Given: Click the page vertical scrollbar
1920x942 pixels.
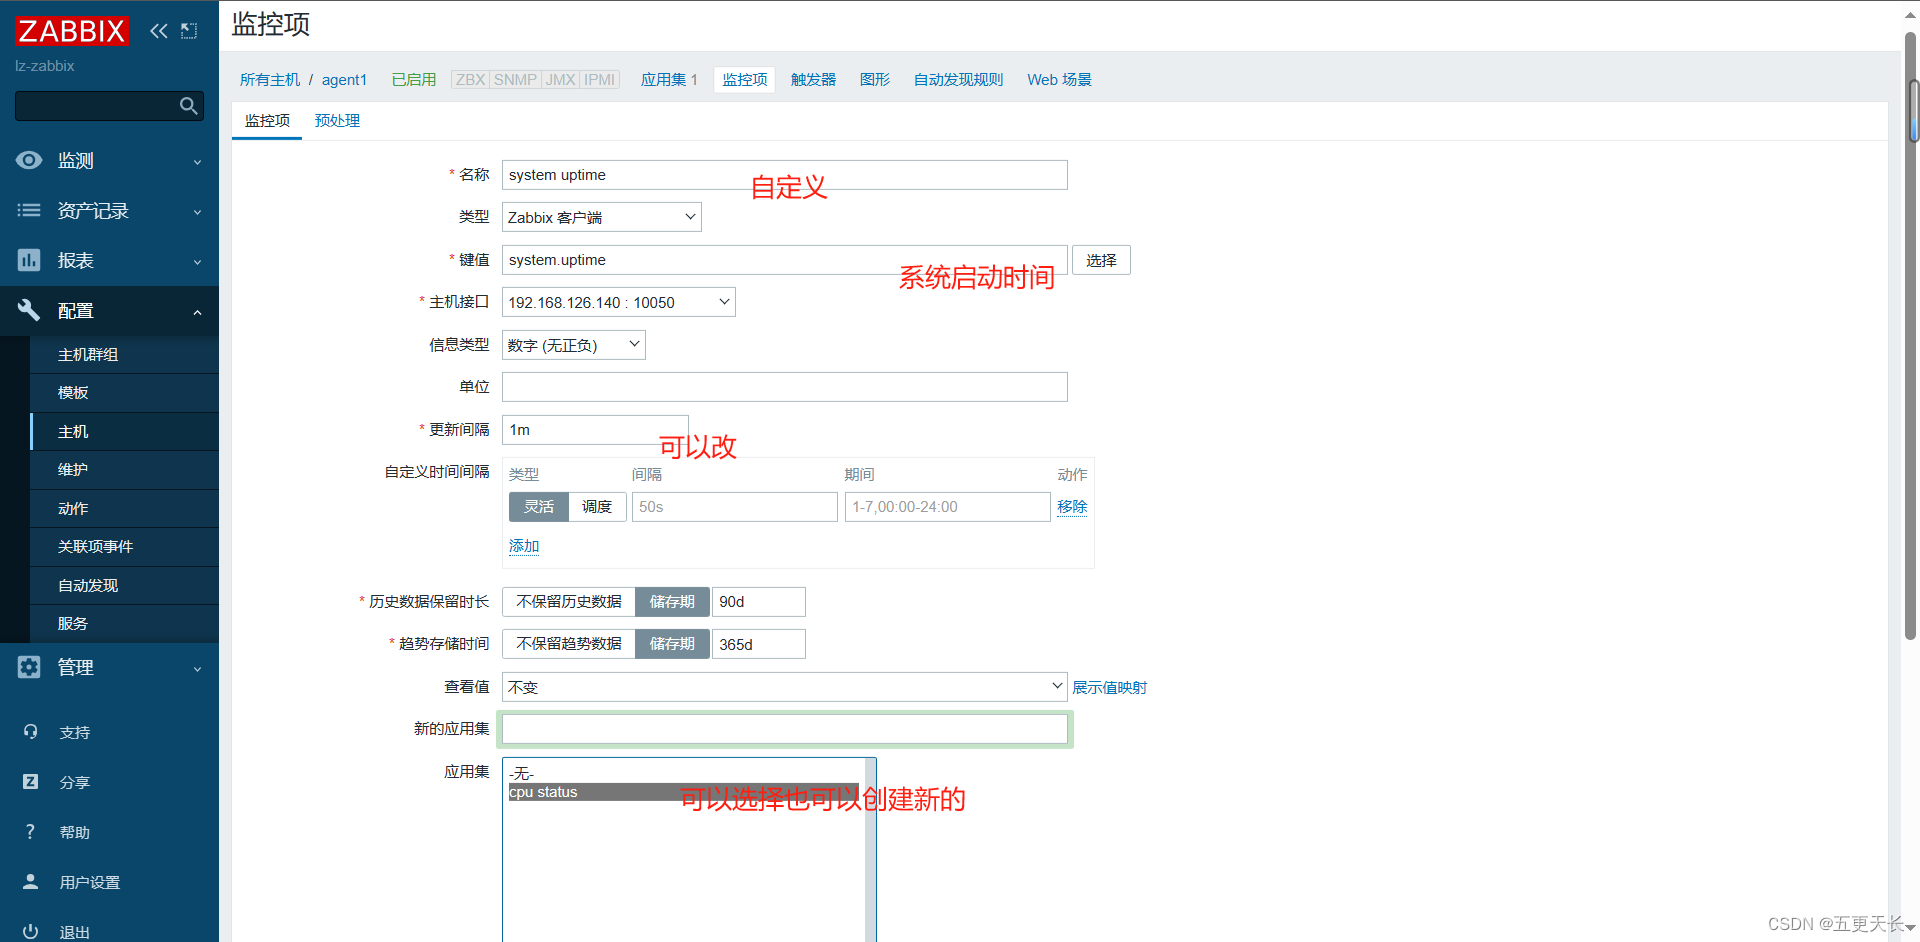Looking at the screenshot, I should (1911, 334).
